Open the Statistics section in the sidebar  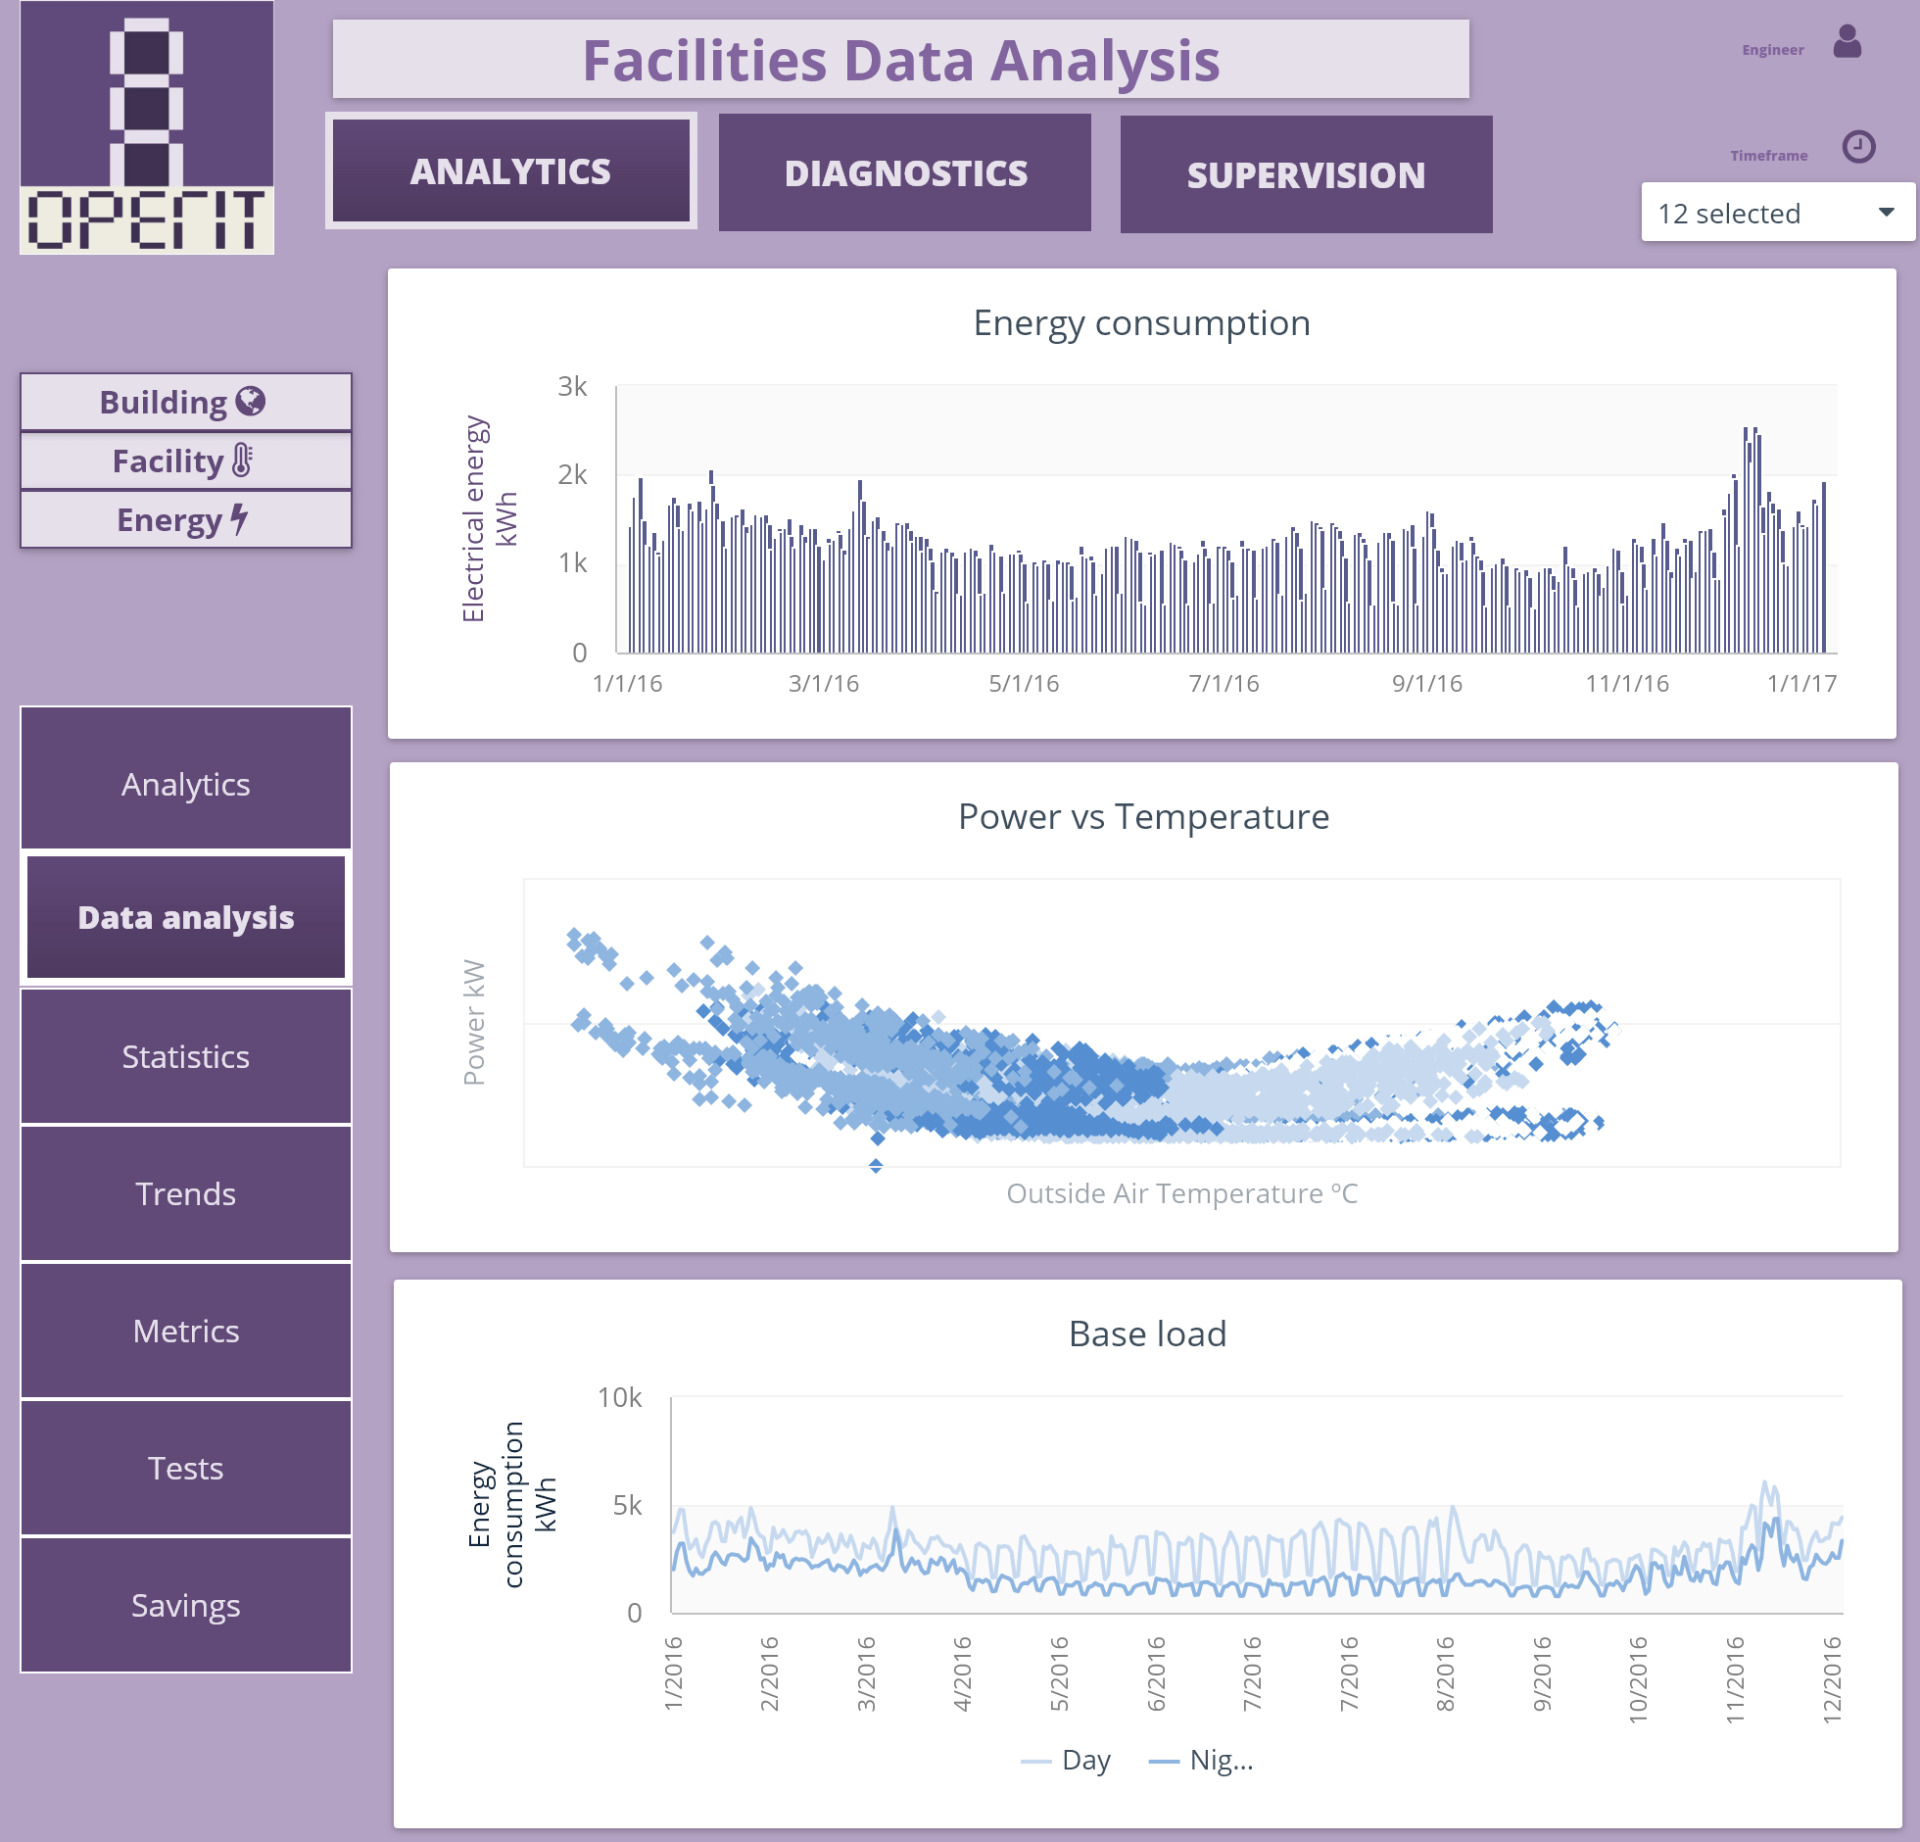pyautogui.click(x=186, y=1056)
